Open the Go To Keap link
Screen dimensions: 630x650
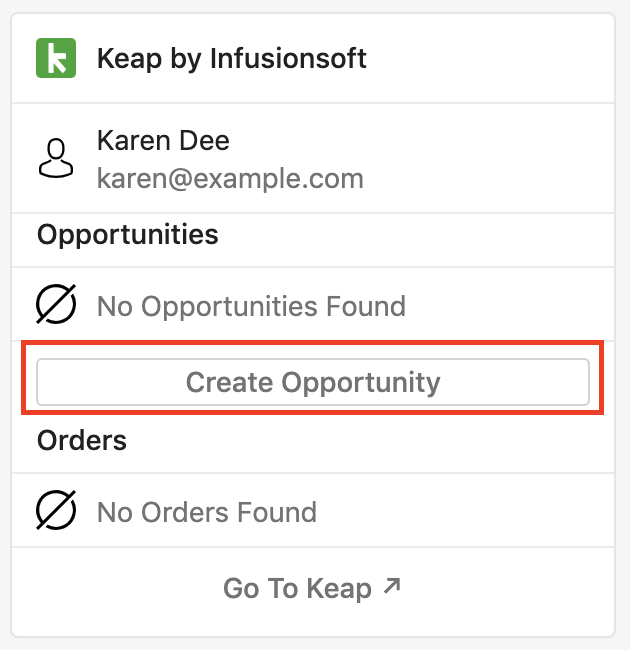click(312, 588)
